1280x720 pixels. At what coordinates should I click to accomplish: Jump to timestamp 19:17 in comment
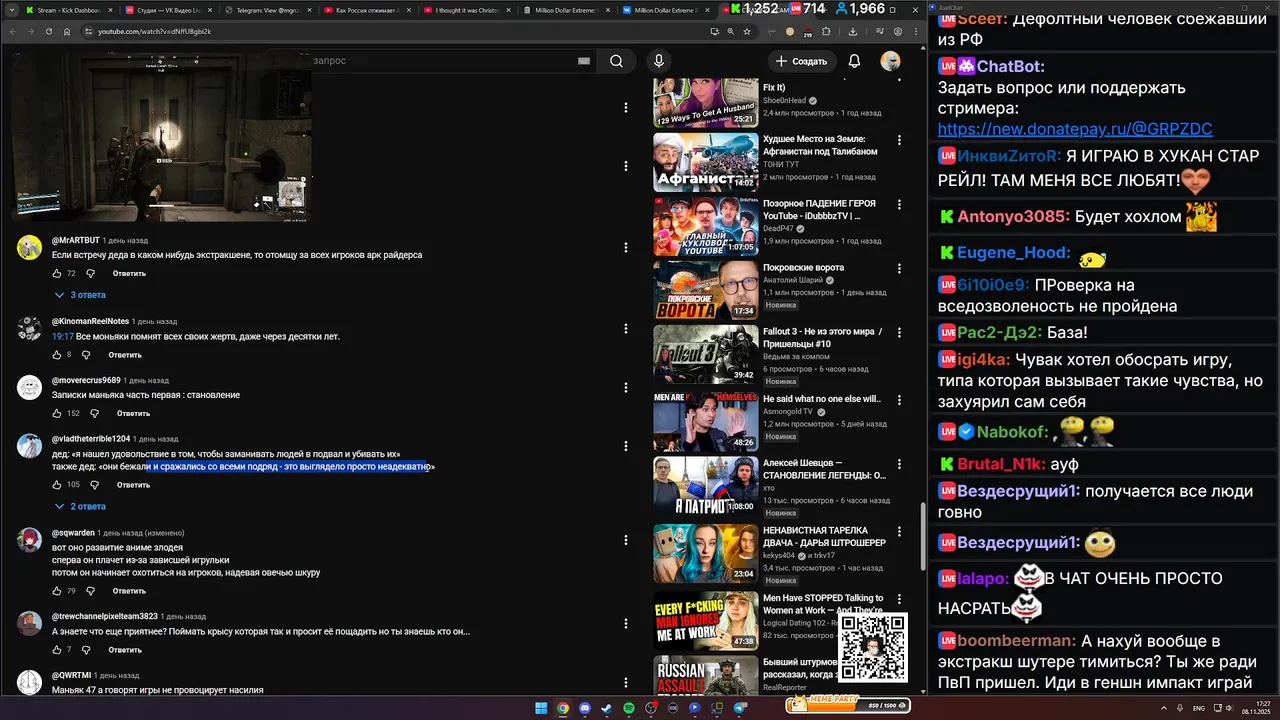click(x=62, y=337)
